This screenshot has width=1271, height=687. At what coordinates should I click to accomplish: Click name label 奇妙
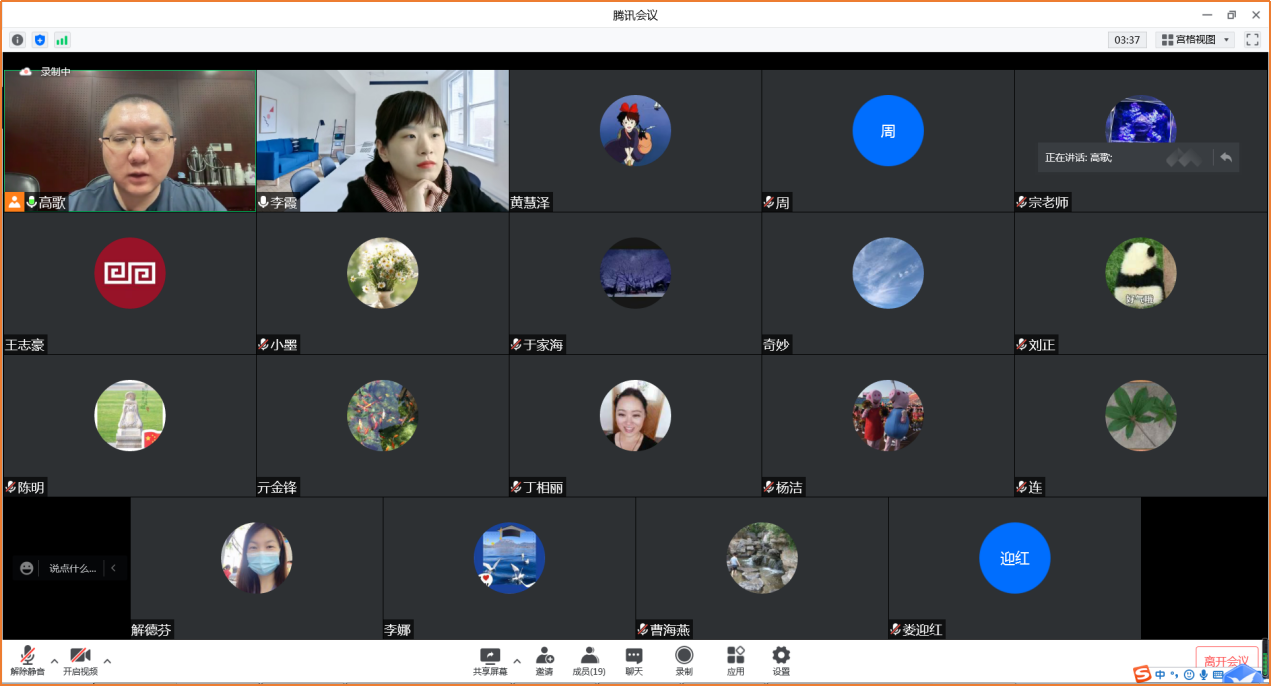pos(776,345)
